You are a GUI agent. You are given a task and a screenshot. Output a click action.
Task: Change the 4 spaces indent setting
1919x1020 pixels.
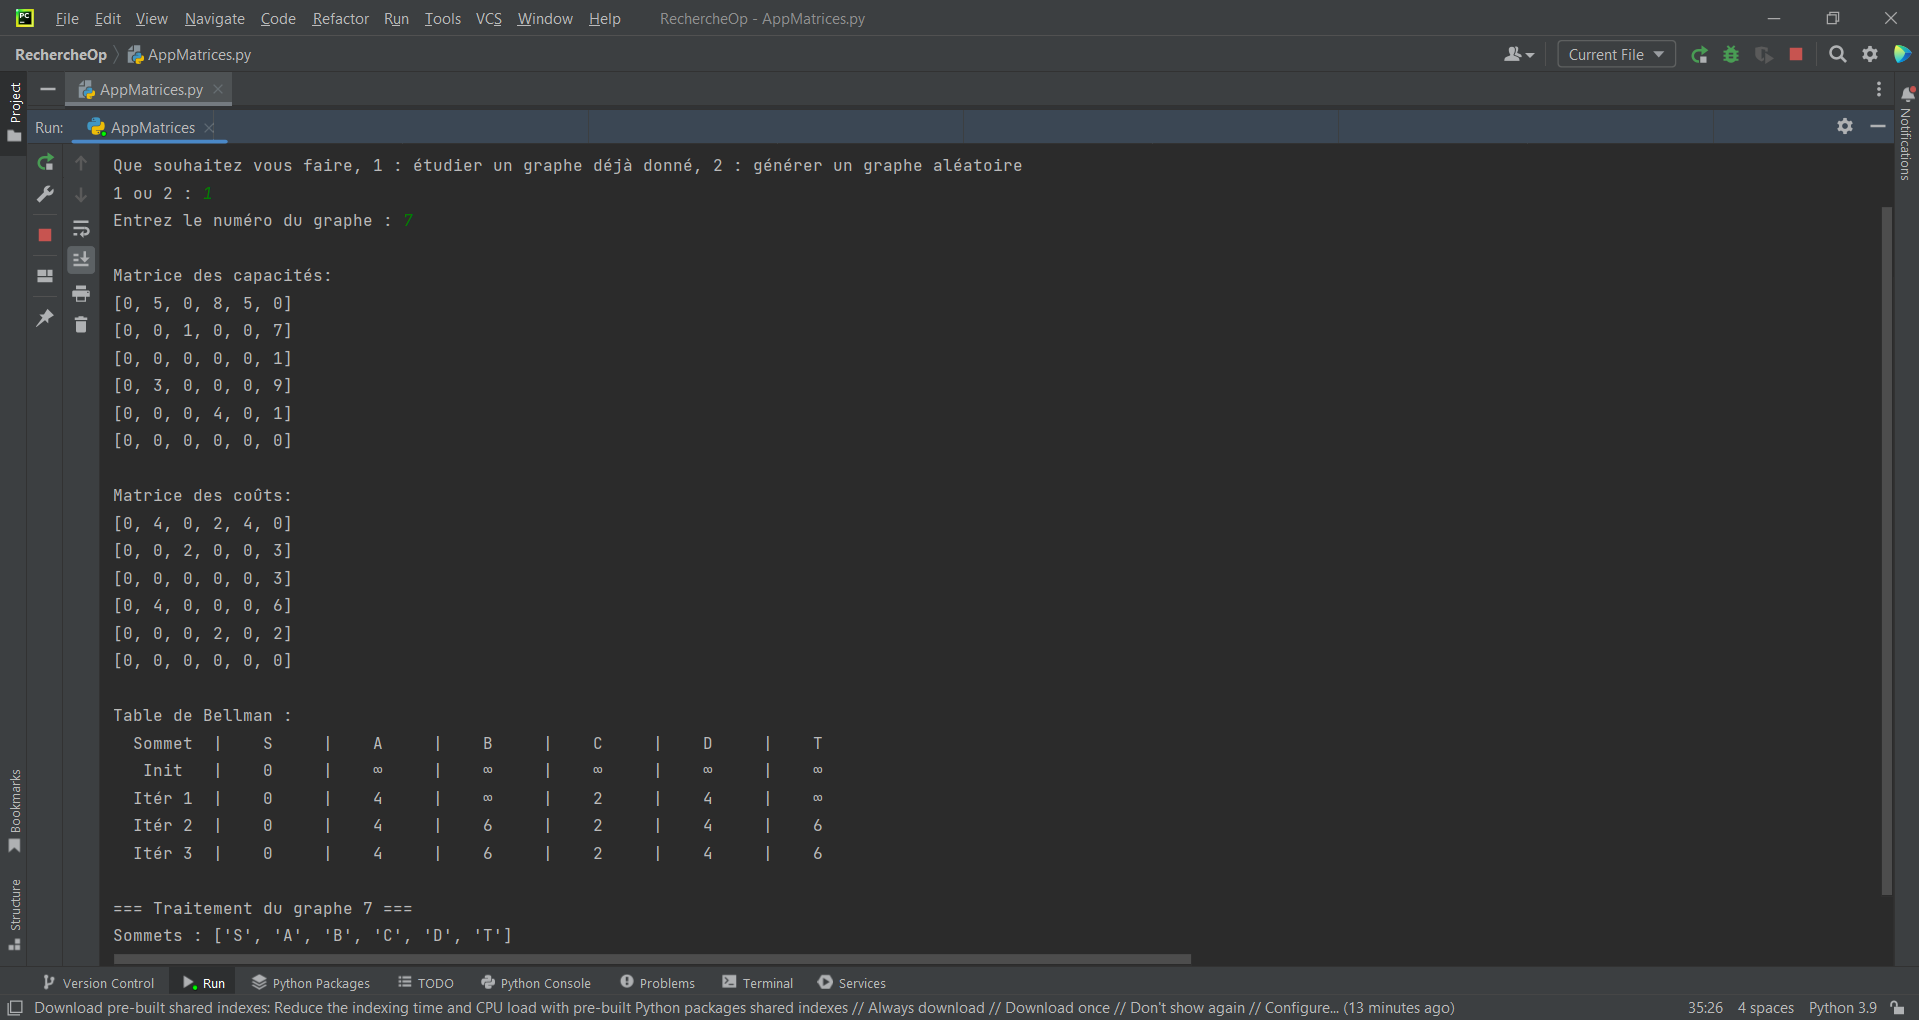pos(1765,1008)
